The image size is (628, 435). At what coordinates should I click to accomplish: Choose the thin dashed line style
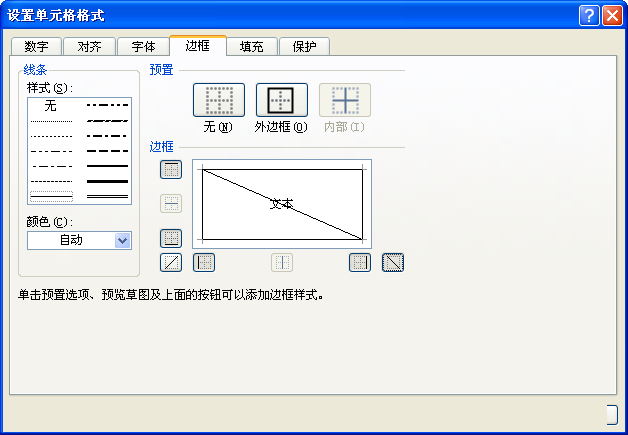point(51,181)
